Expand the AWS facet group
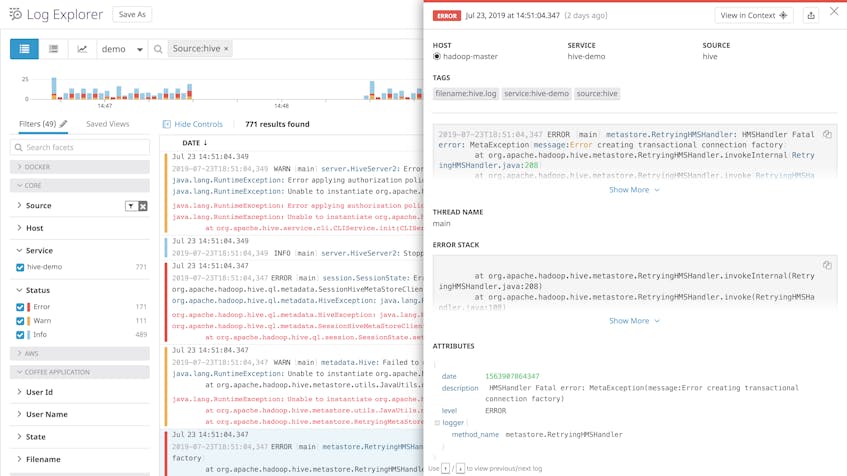The image size is (847, 476). (x=79, y=353)
